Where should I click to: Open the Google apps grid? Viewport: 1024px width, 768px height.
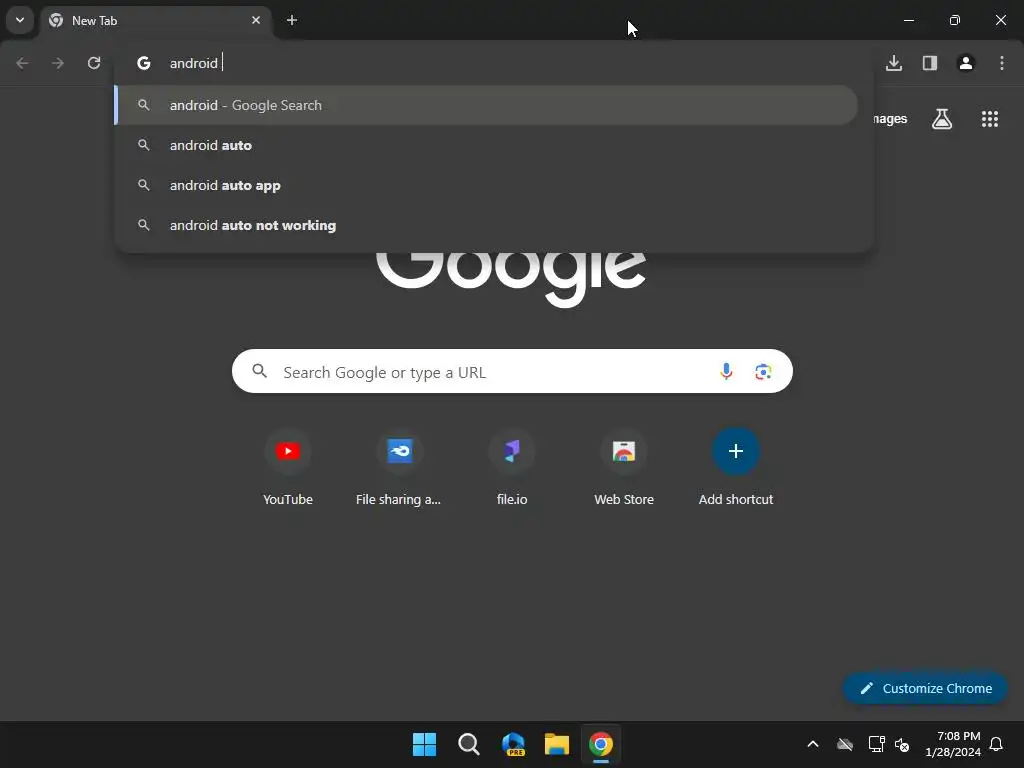[x=990, y=119]
